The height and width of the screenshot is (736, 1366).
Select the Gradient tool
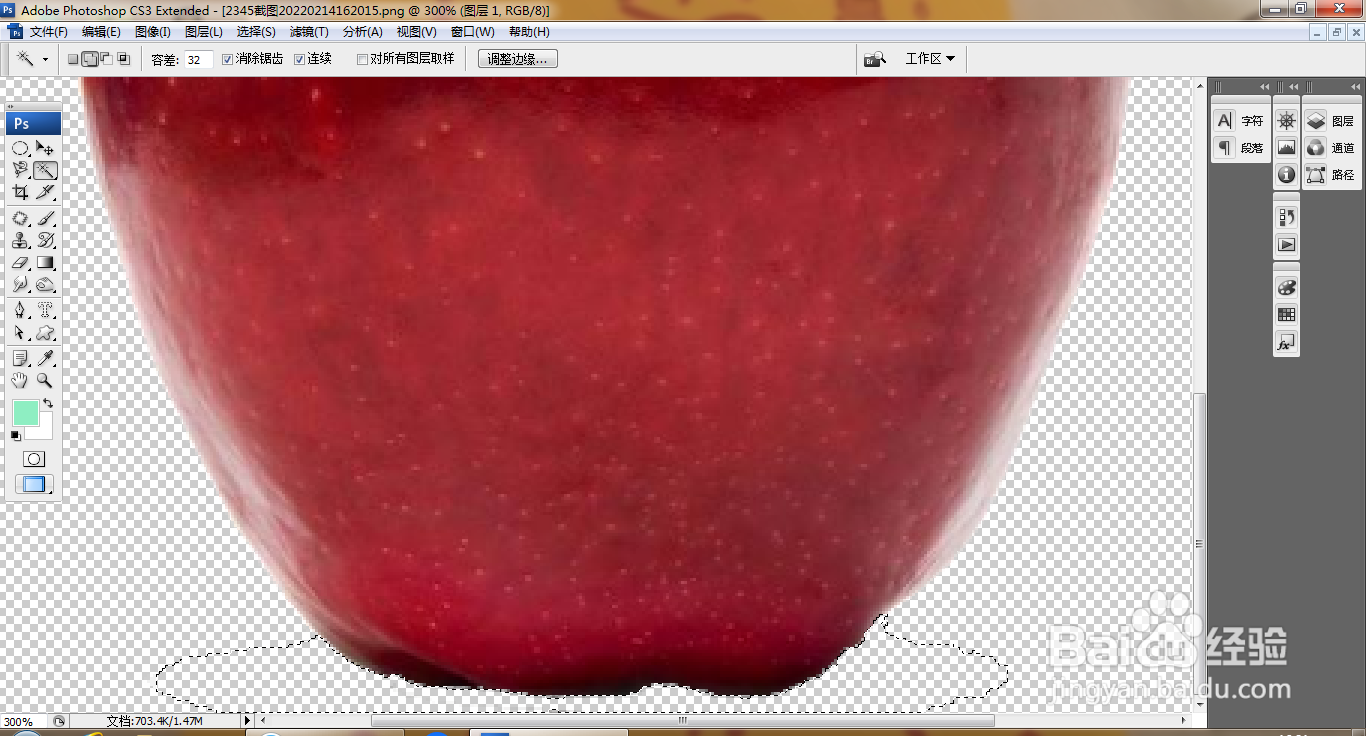pyautogui.click(x=45, y=262)
